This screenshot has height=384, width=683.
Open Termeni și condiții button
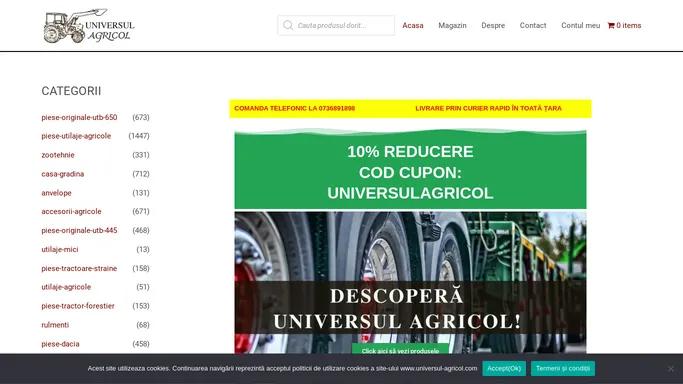[563, 368]
